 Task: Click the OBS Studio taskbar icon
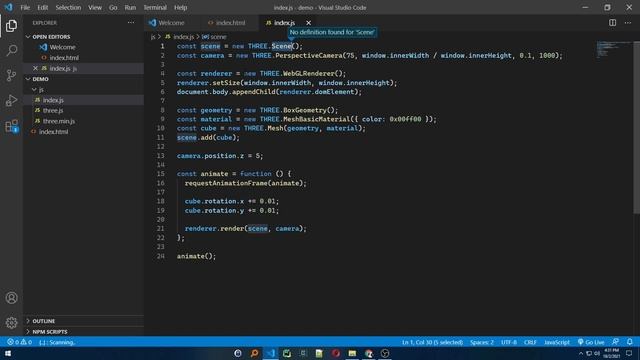pos(385,353)
